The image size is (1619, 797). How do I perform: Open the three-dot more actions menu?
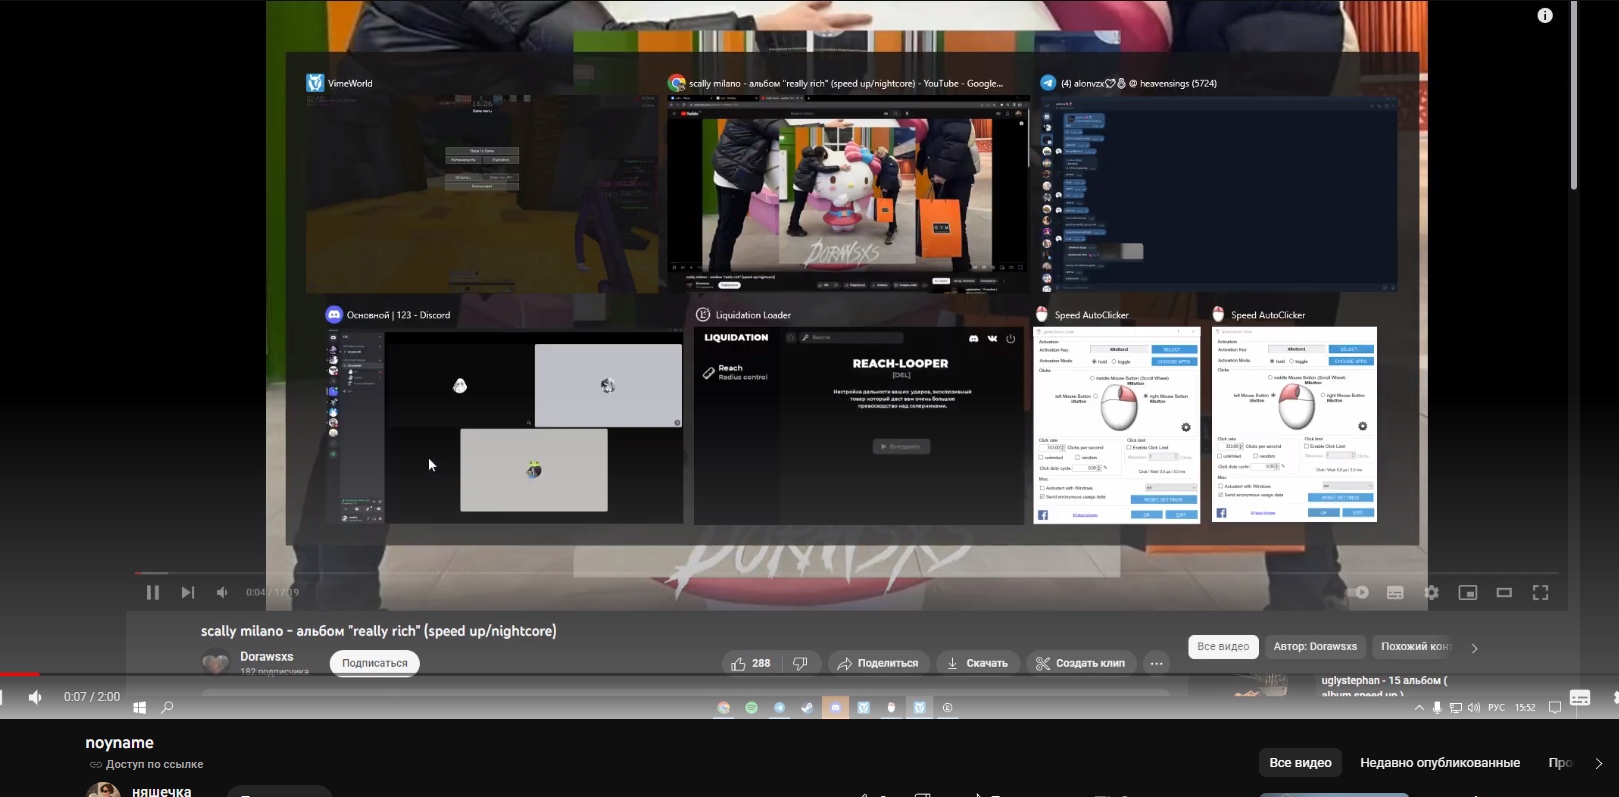click(x=1156, y=663)
